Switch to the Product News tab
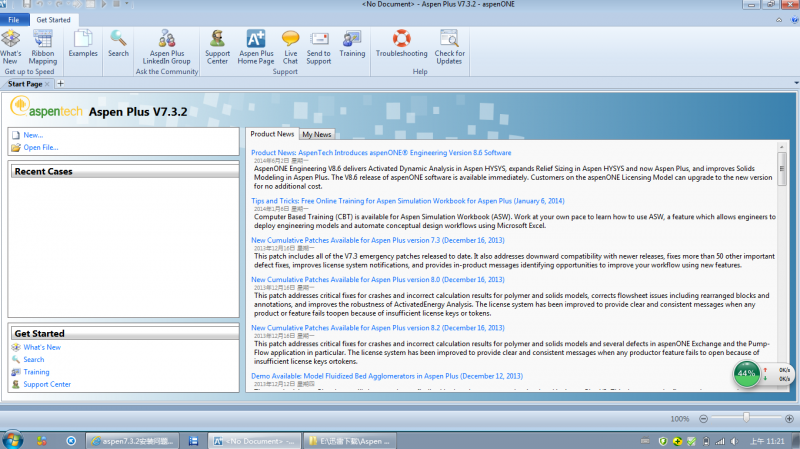The image size is (800, 449). [x=272, y=134]
